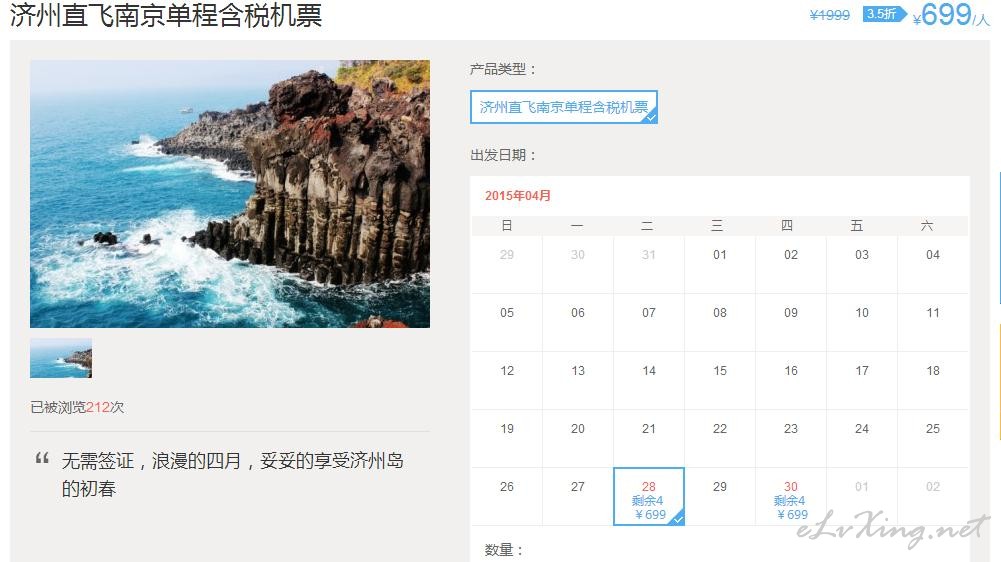Screen dimensions: 1001x562
Task: Click the grayed date 02 of the next month
Action: point(933,487)
